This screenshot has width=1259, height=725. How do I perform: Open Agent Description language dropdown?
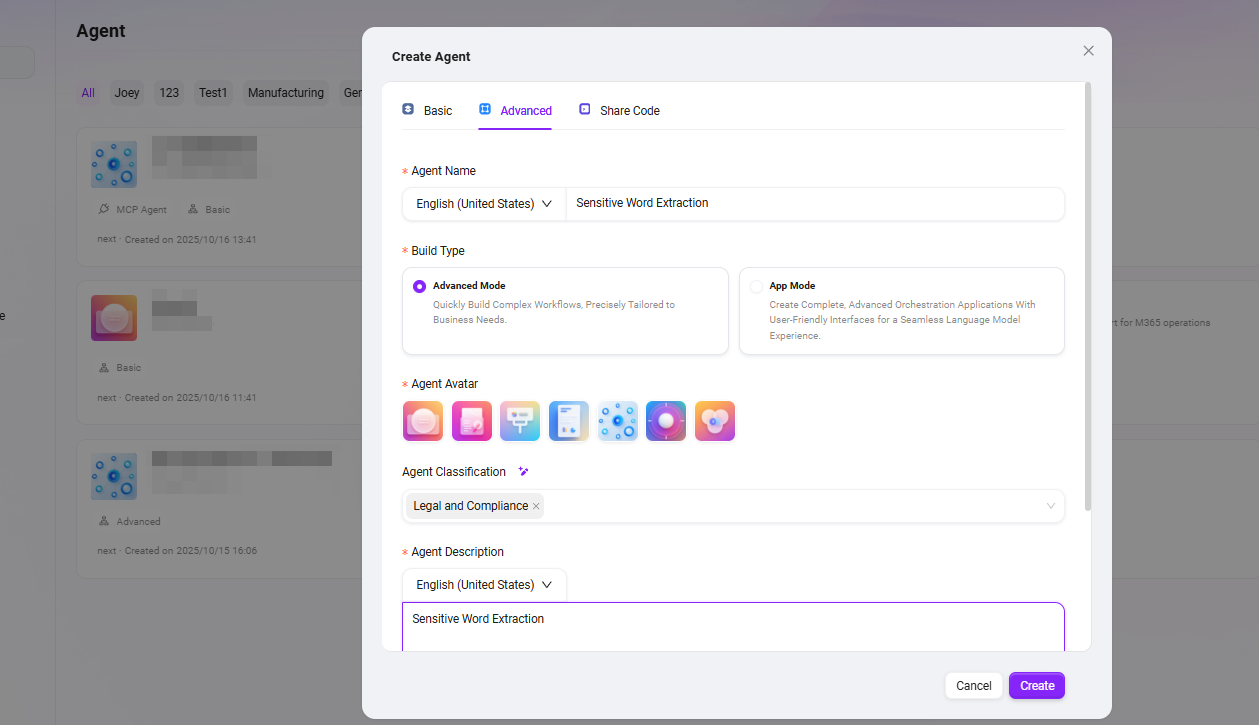(x=484, y=585)
